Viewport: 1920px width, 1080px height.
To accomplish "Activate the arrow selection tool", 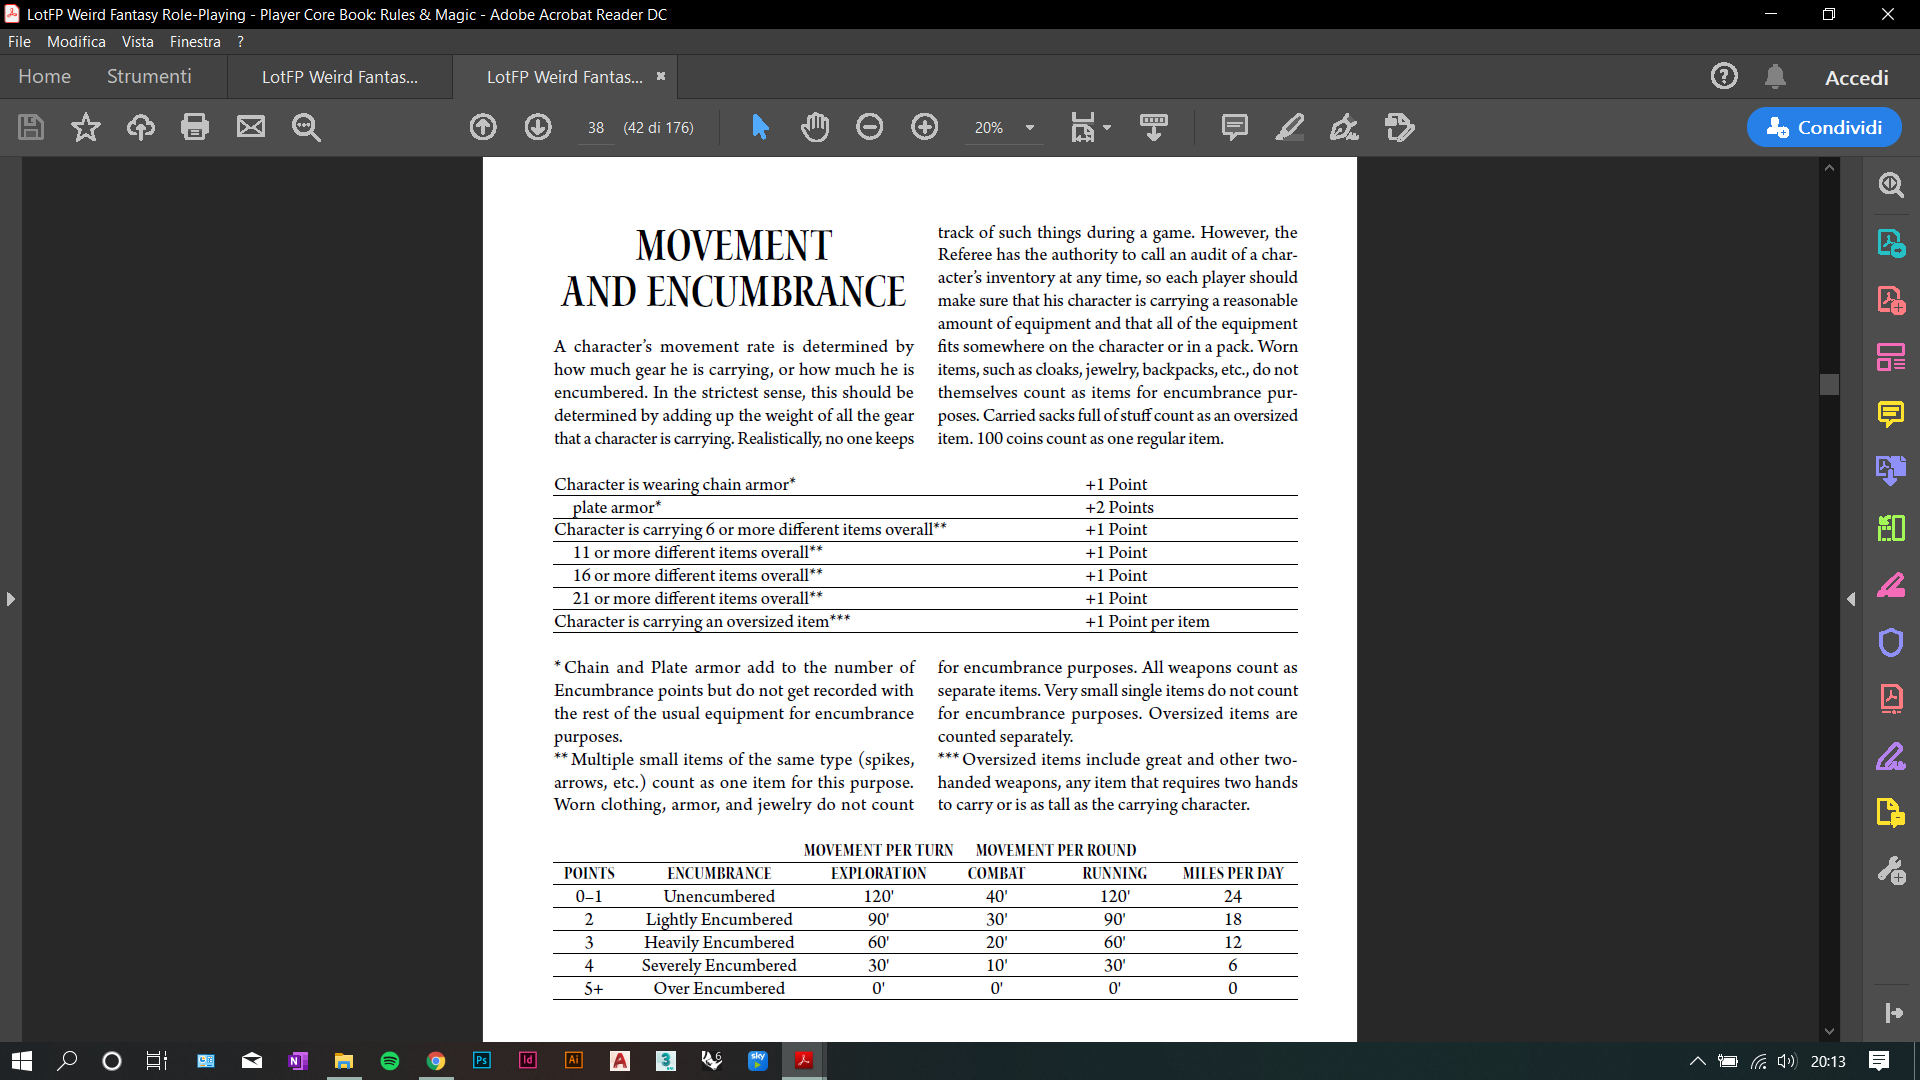I will point(760,127).
